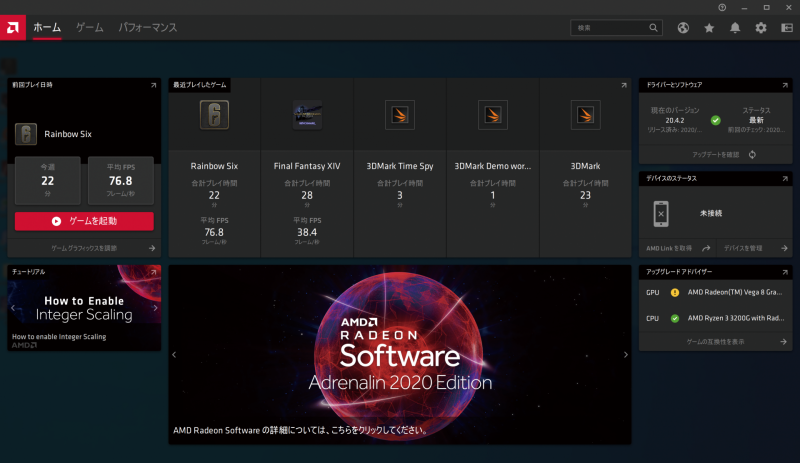Click the disconnected phone device icon
Screen dimensions: 800x463
click(661, 214)
